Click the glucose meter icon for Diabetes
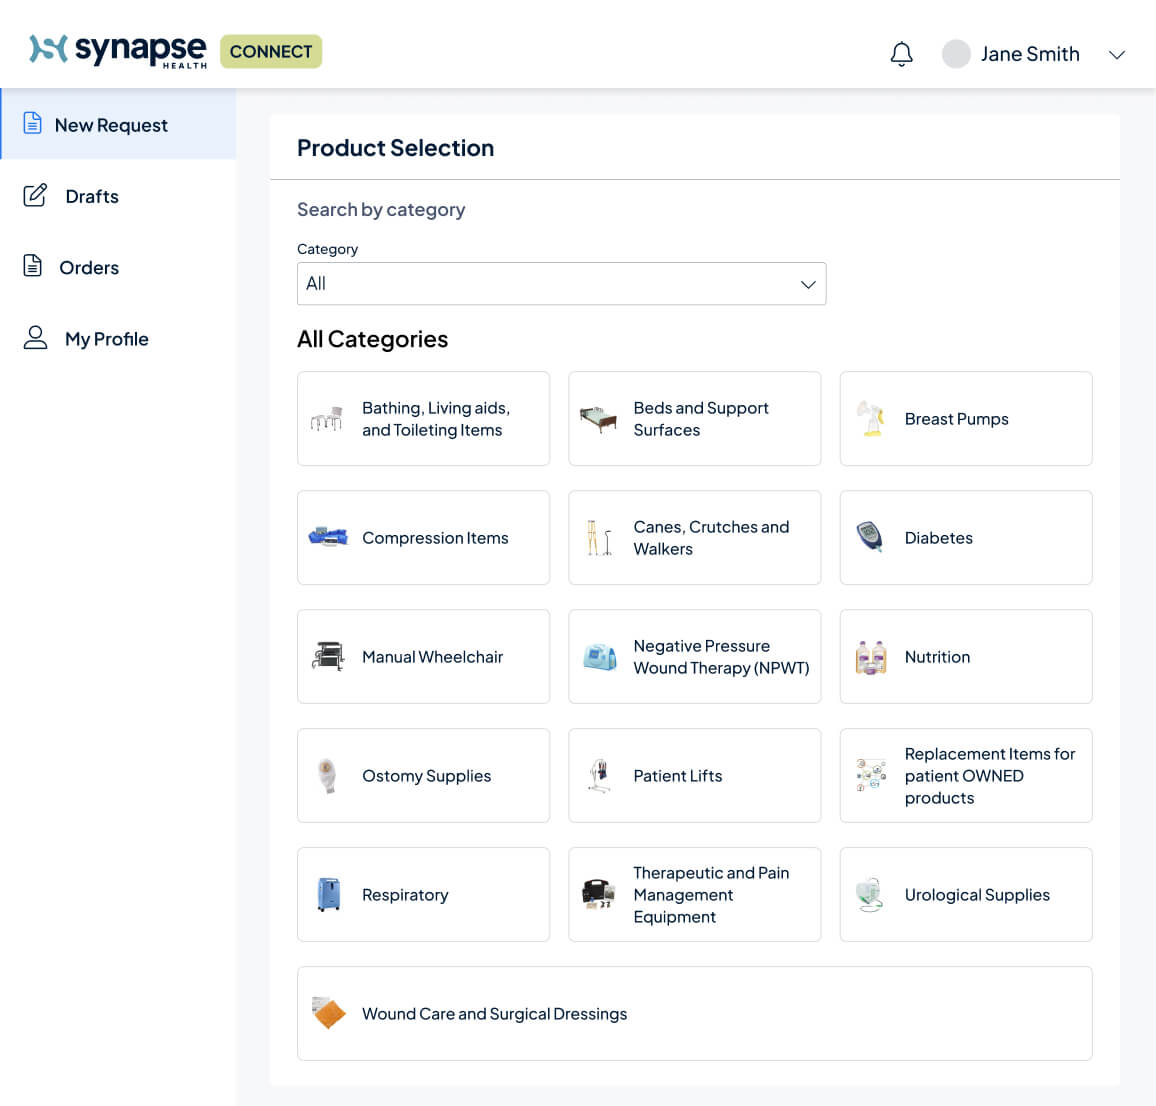Screen dimensions: 1156x1106 point(870,537)
